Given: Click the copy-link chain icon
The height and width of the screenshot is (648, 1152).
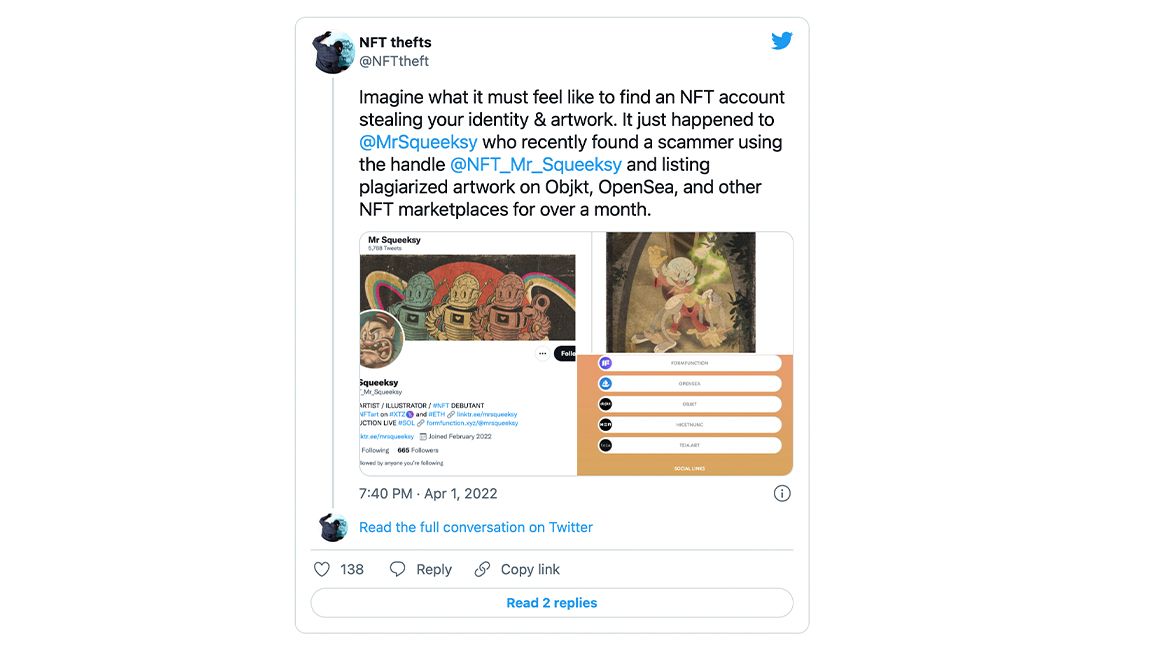Looking at the screenshot, I should 484,568.
